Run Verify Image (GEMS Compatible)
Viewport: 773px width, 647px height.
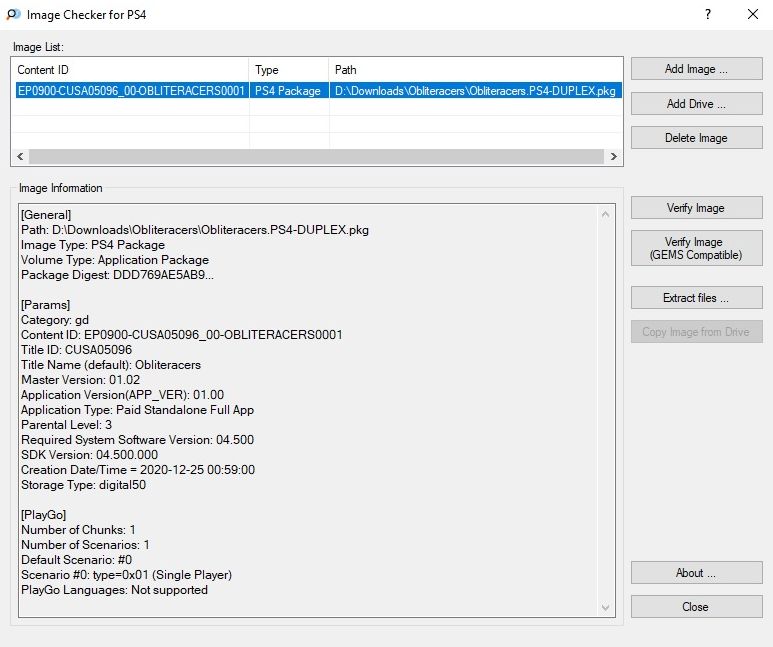click(697, 248)
